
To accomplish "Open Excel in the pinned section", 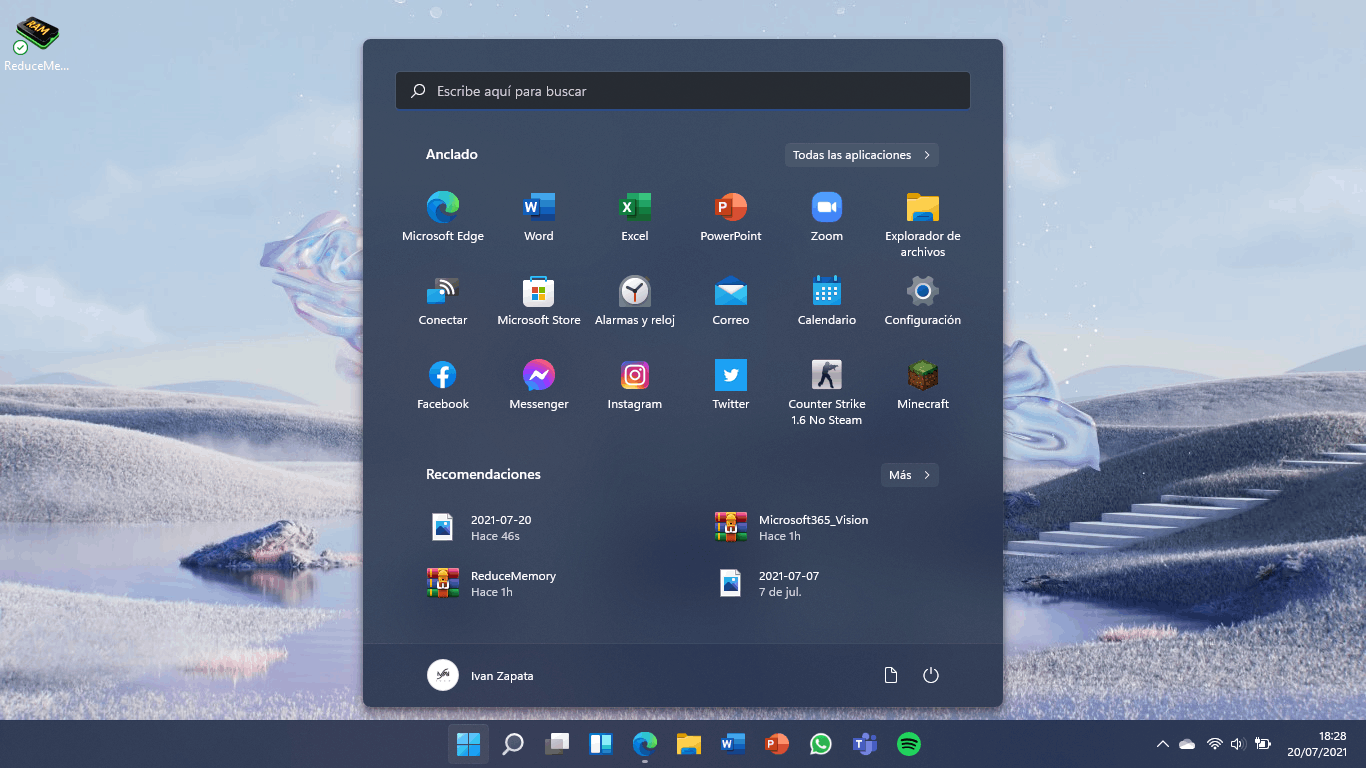I will click(x=635, y=217).
